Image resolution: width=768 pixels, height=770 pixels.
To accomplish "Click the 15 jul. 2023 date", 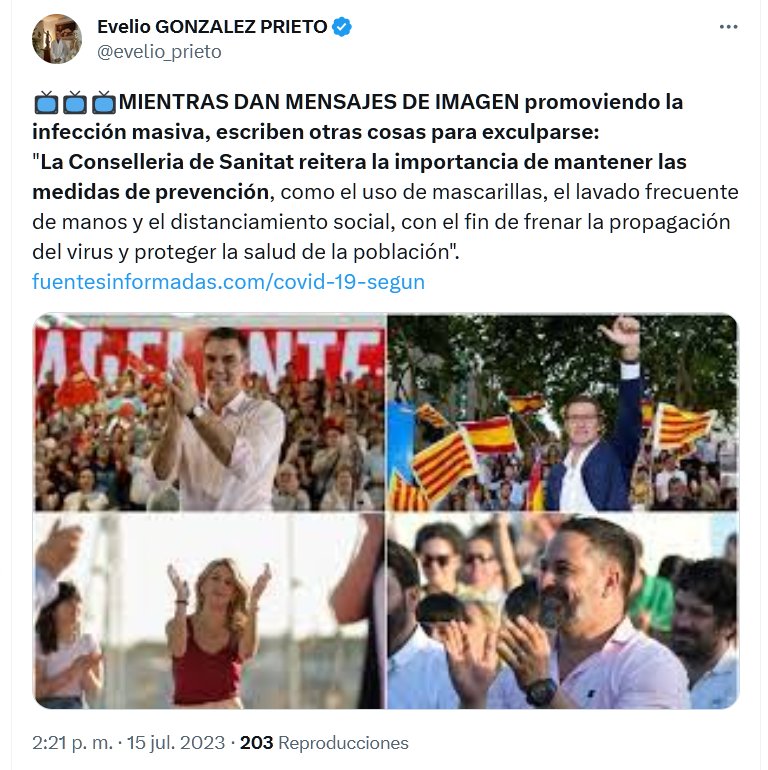I will pos(176,742).
